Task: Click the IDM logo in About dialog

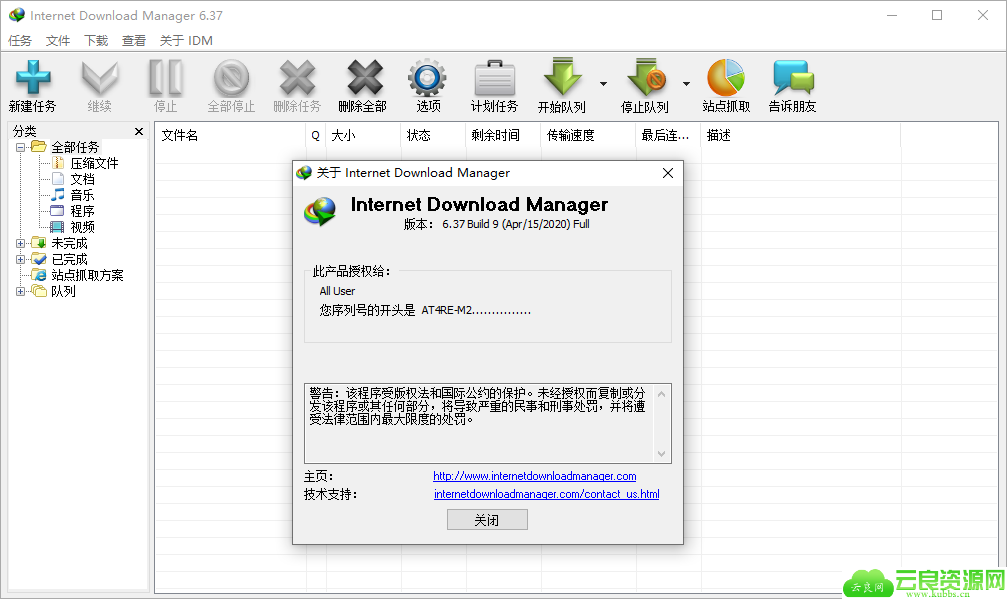Action: click(x=320, y=212)
